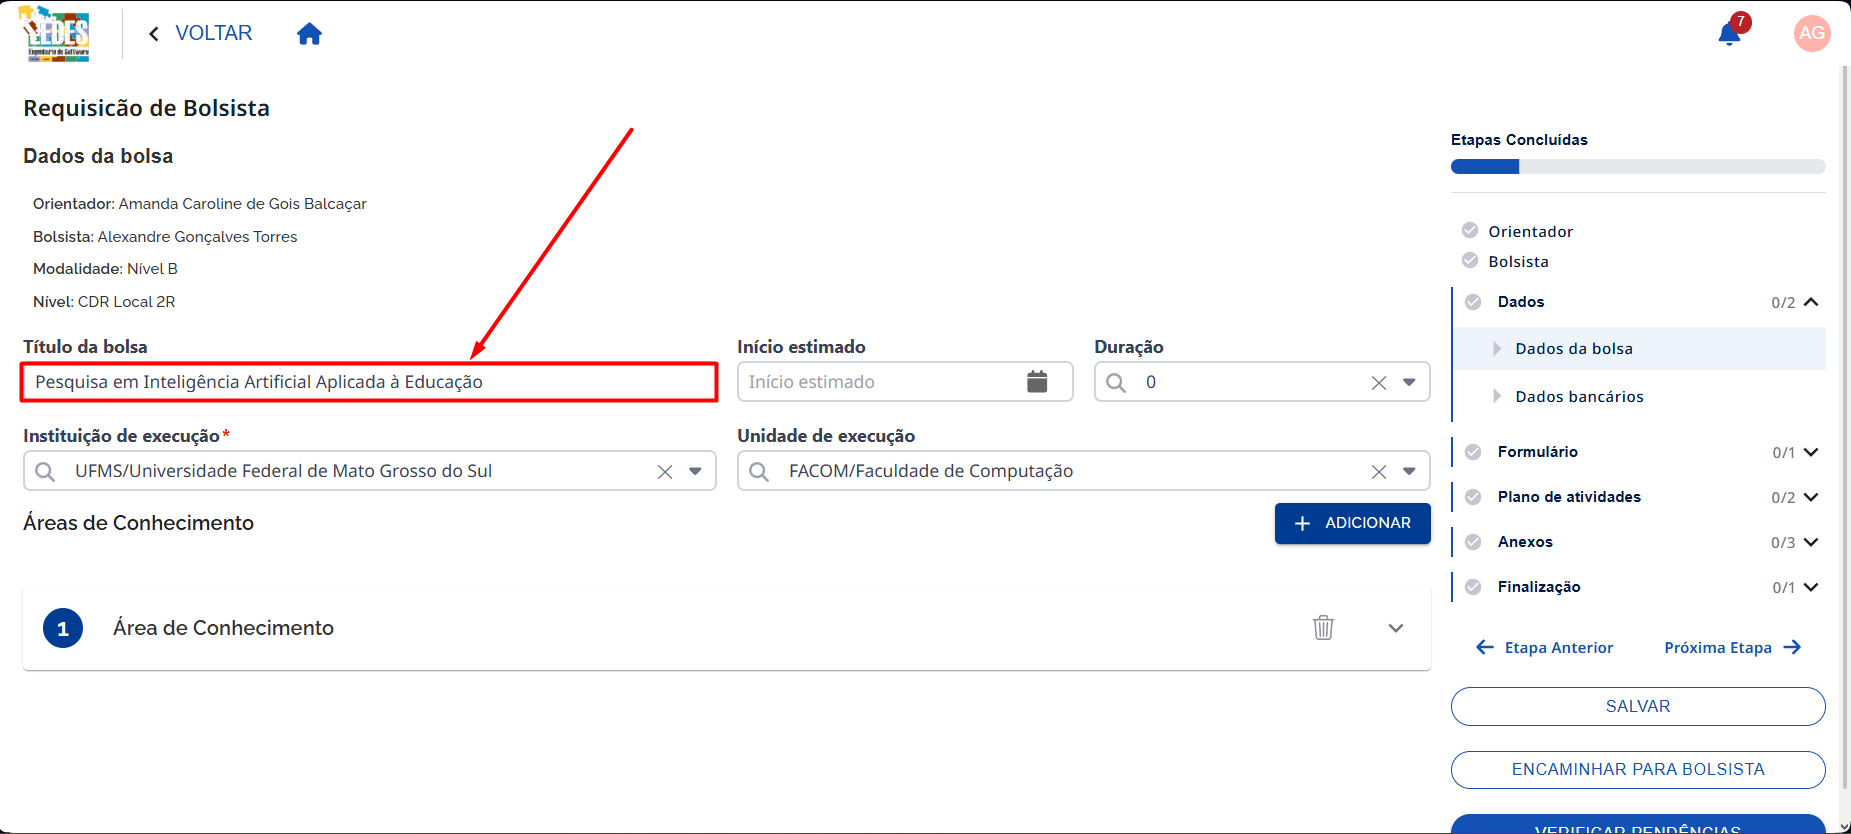The image size is (1851, 834).
Task: Click the Orientador step check circle
Action: coord(1470,230)
